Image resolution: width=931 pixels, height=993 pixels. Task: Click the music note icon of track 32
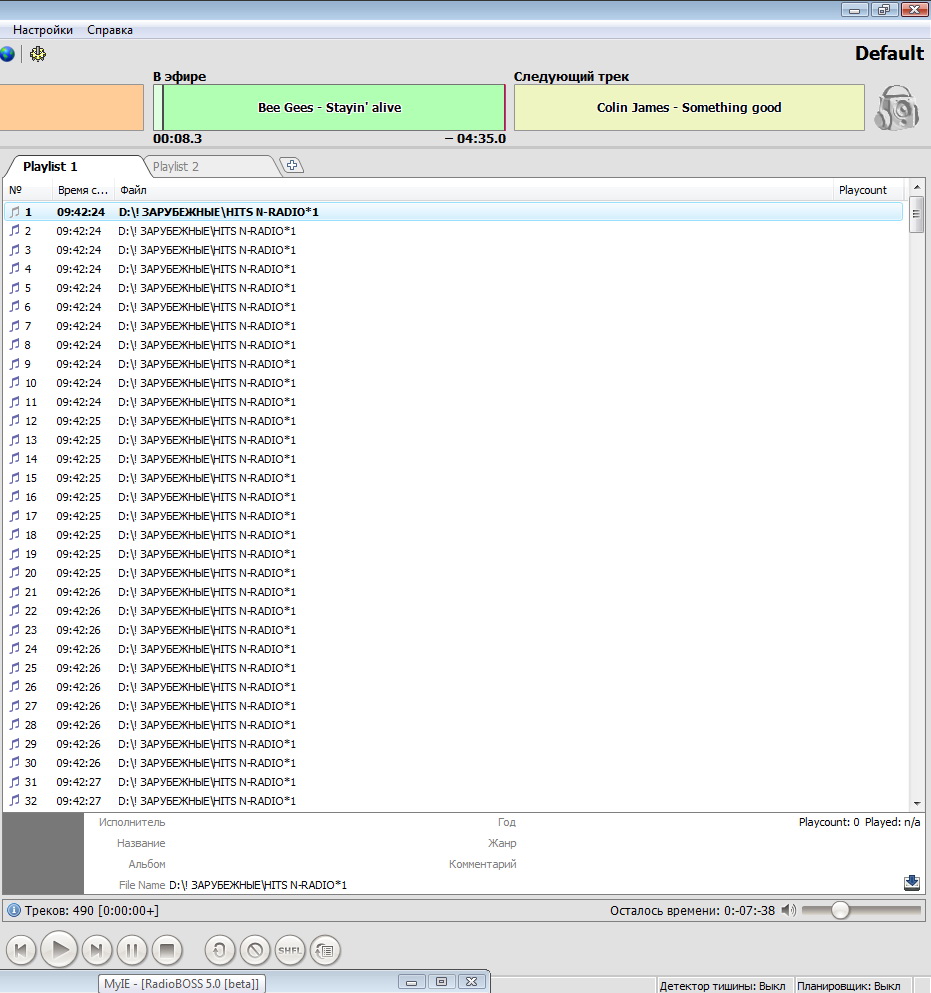coord(15,800)
